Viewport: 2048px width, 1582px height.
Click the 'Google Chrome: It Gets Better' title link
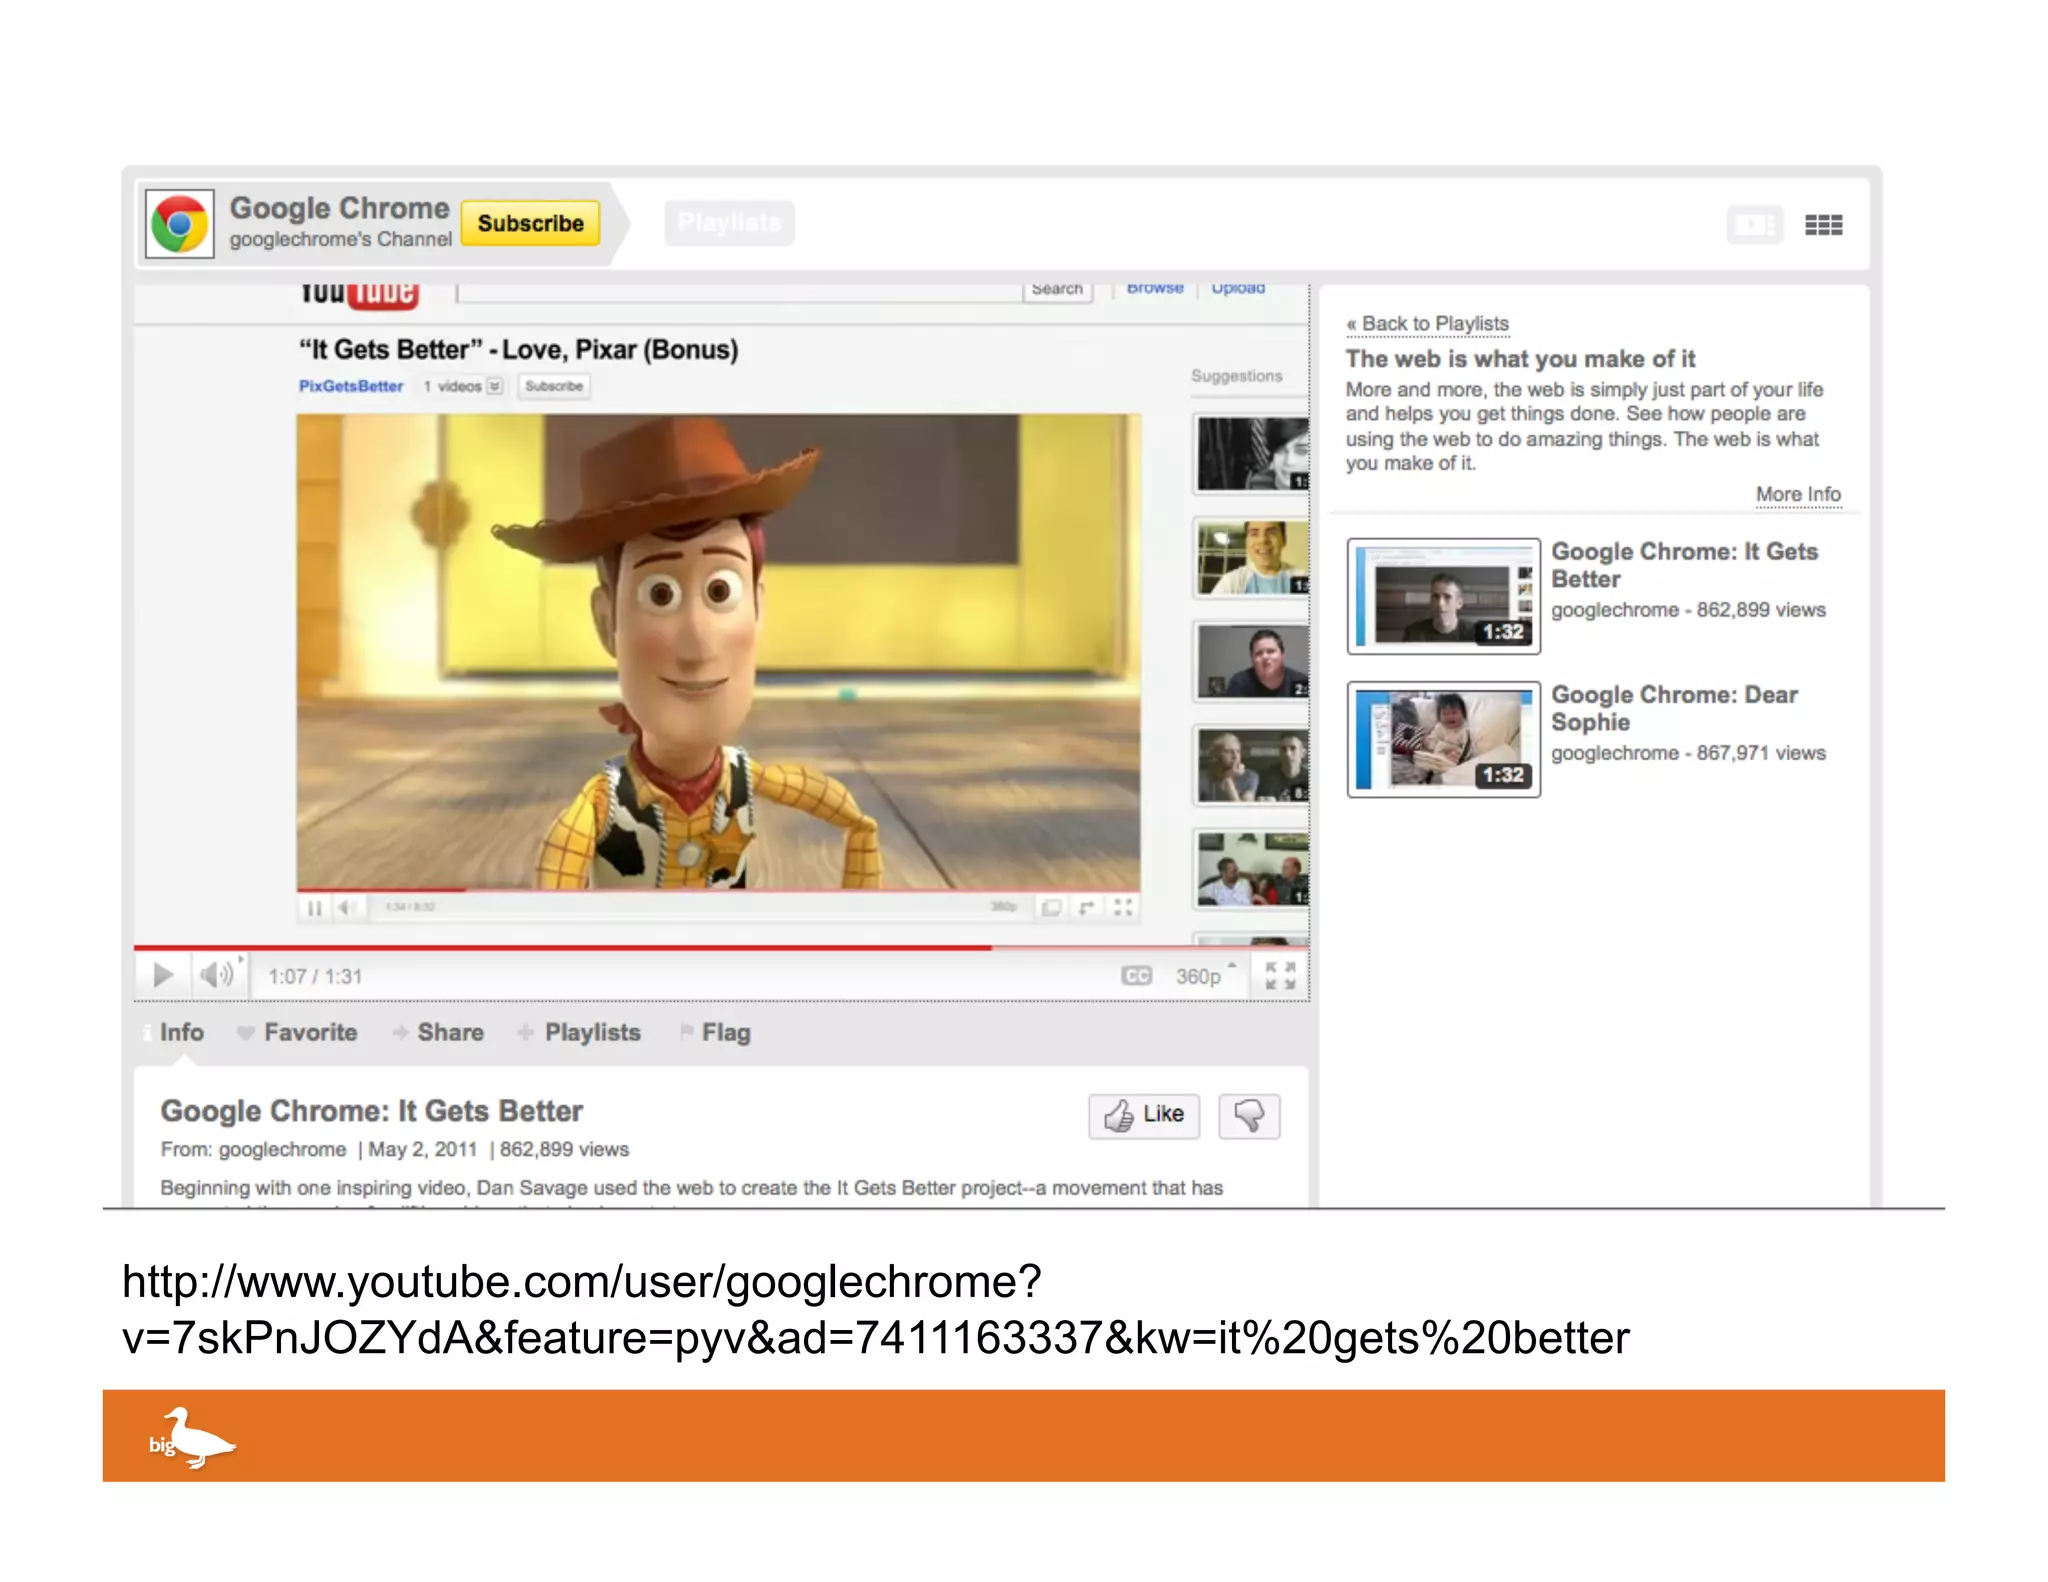1684,565
